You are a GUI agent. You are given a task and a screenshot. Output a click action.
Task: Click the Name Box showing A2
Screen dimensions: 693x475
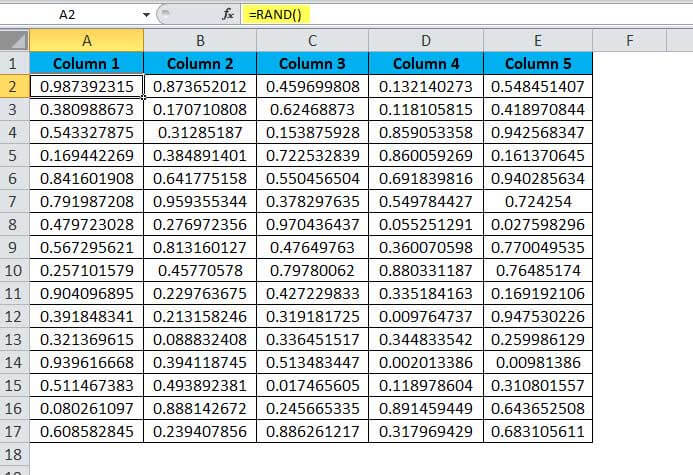pos(67,15)
